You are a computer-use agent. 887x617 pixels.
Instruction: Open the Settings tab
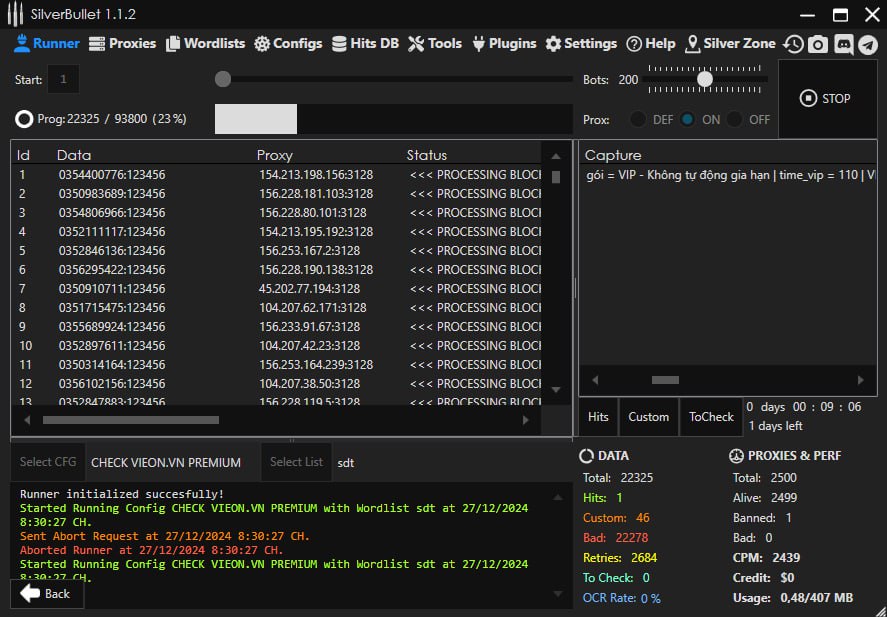click(581, 44)
